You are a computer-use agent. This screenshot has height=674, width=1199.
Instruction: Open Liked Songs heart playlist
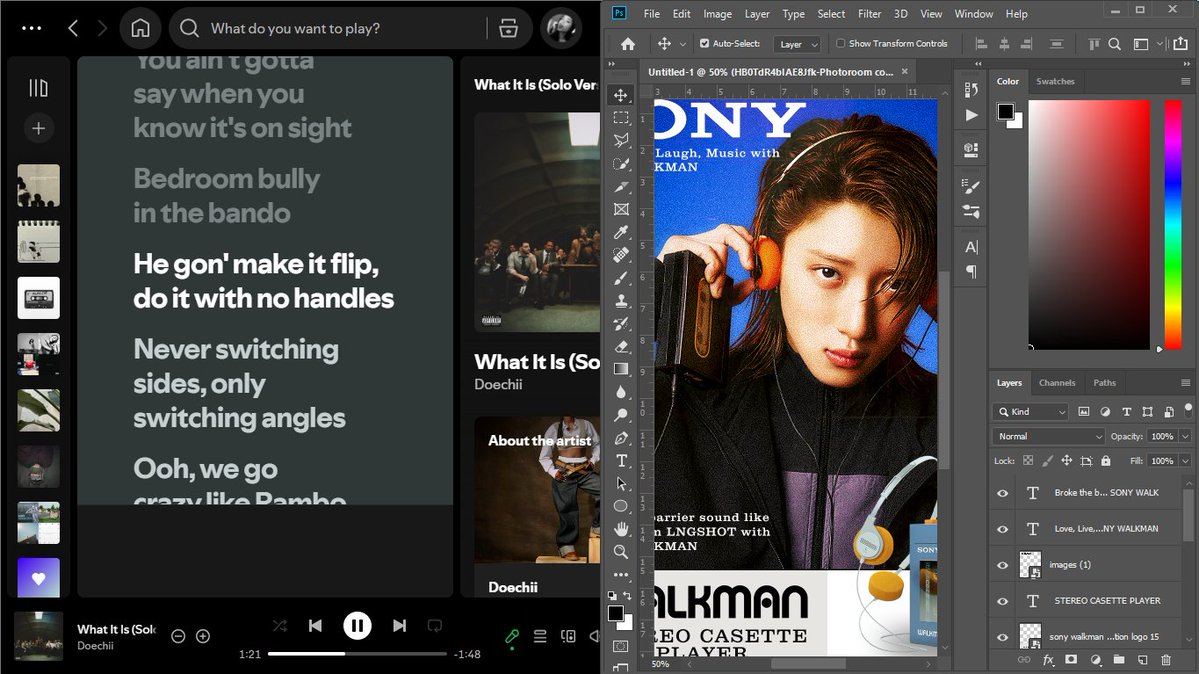tap(38, 578)
